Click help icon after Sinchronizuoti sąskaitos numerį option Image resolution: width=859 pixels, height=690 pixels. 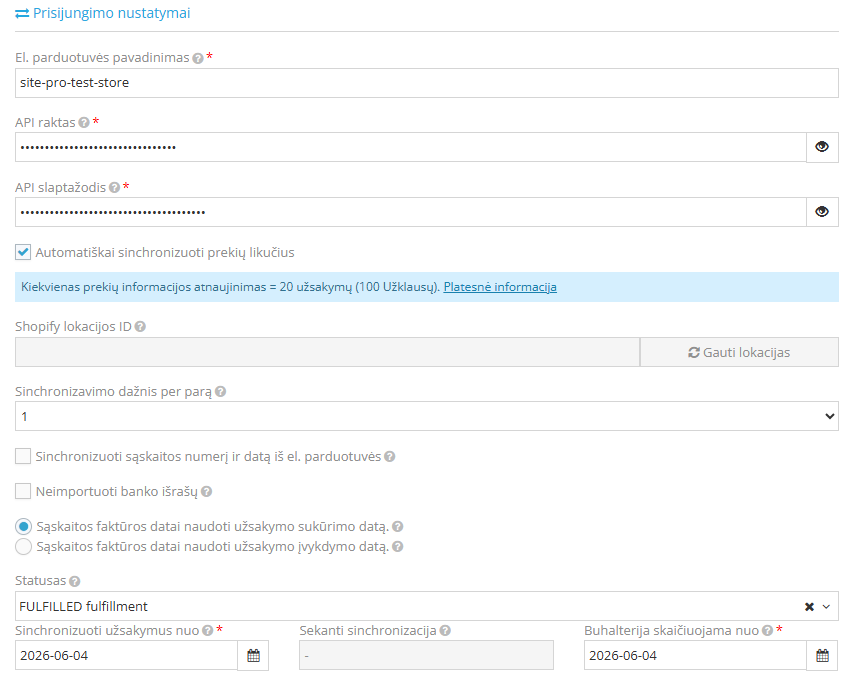[x=390, y=457]
